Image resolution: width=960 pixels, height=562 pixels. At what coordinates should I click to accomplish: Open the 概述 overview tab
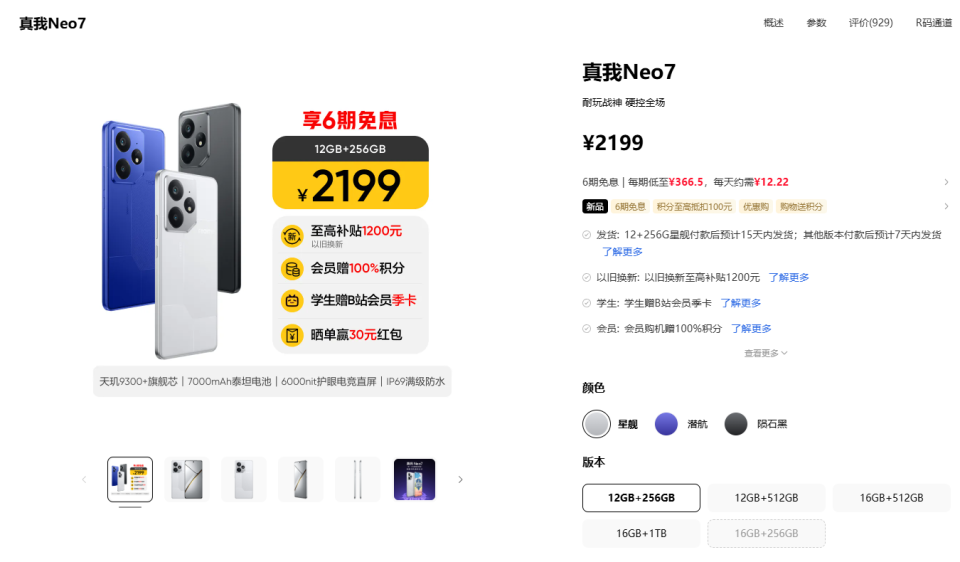(773, 23)
